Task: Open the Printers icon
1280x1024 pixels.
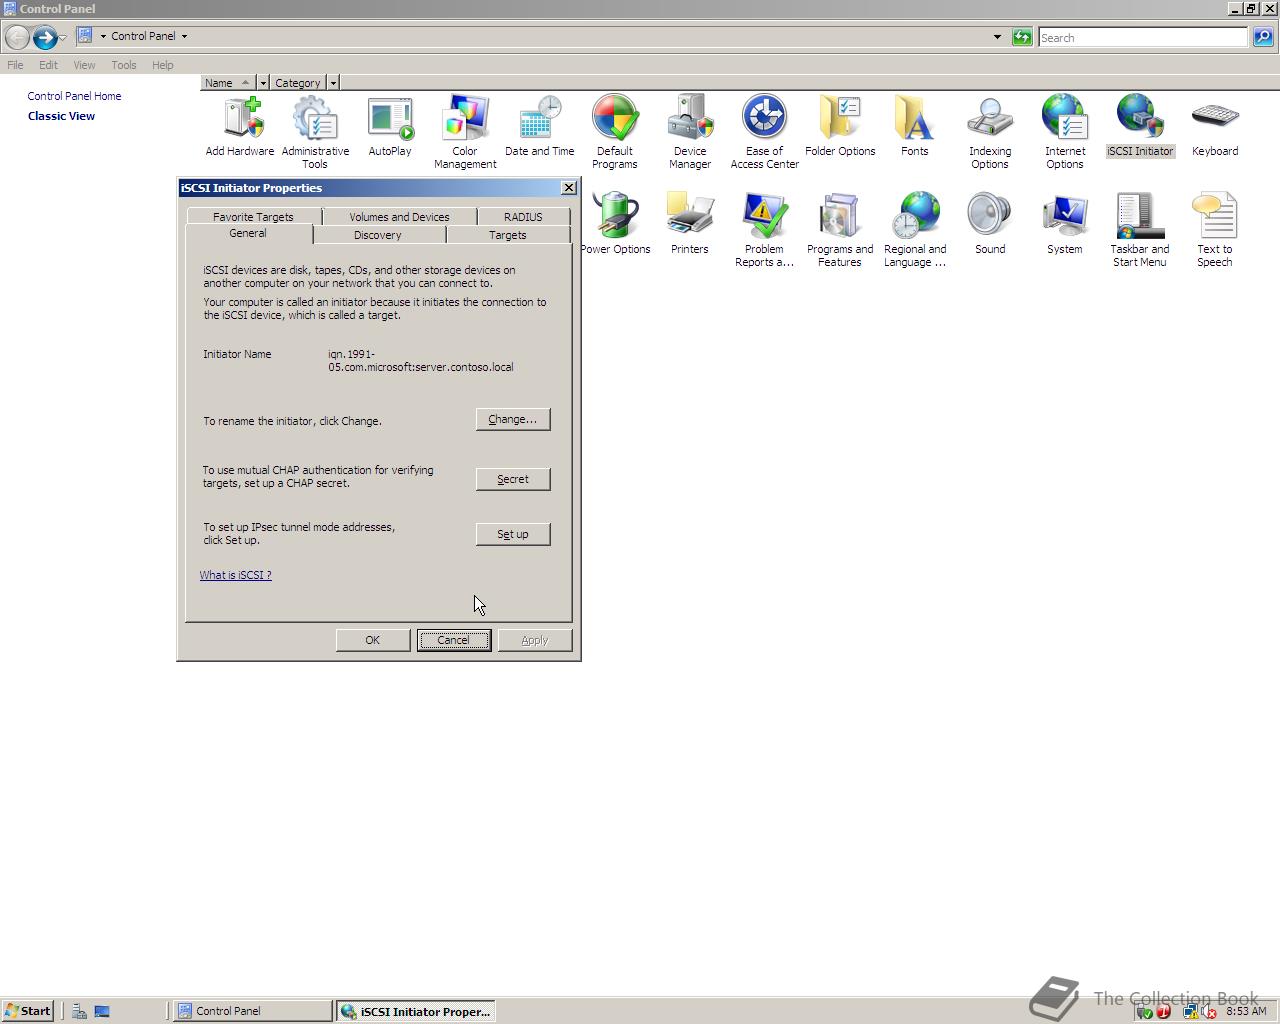Action: click(x=690, y=223)
